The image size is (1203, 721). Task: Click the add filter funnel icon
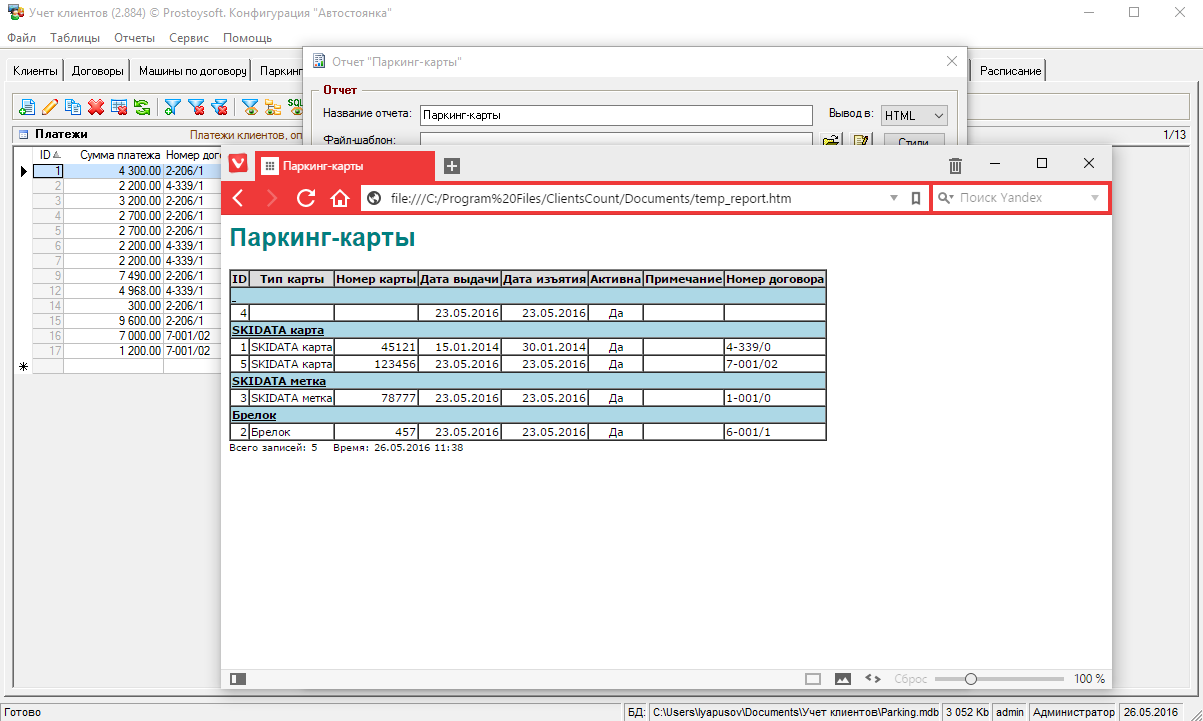coord(173,107)
